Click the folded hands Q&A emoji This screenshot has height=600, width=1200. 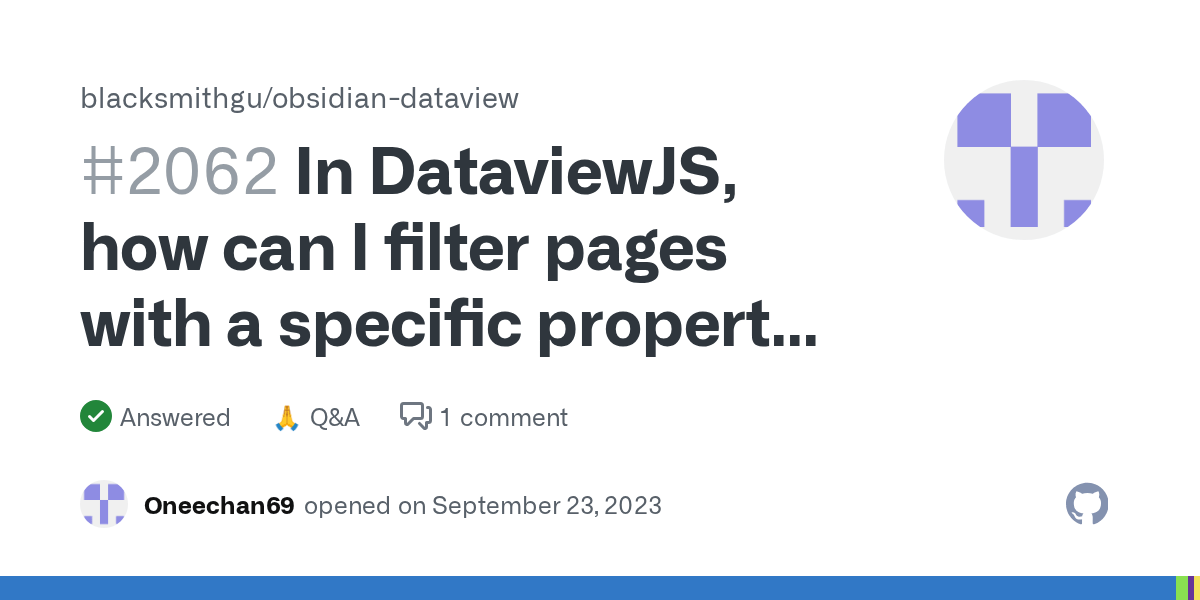[286, 417]
